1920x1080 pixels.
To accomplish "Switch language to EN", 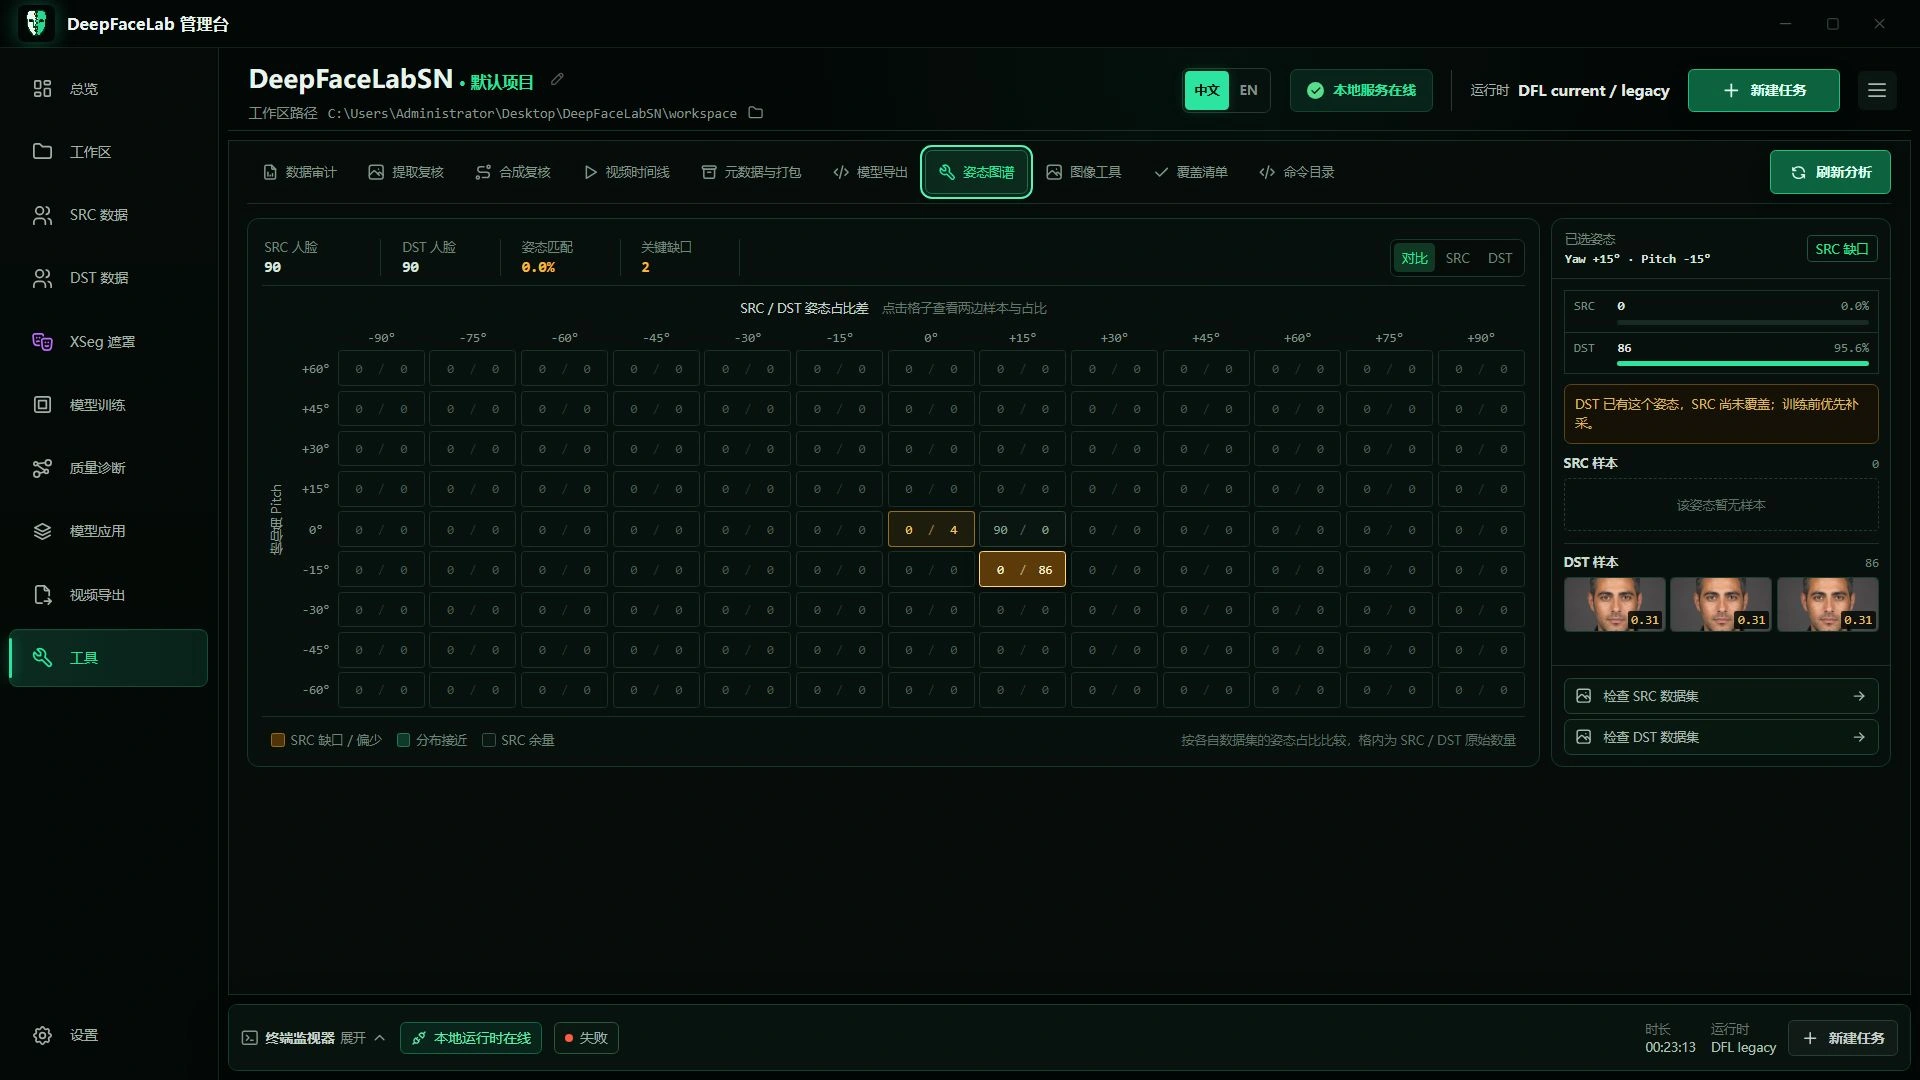I will click(x=1249, y=90).
